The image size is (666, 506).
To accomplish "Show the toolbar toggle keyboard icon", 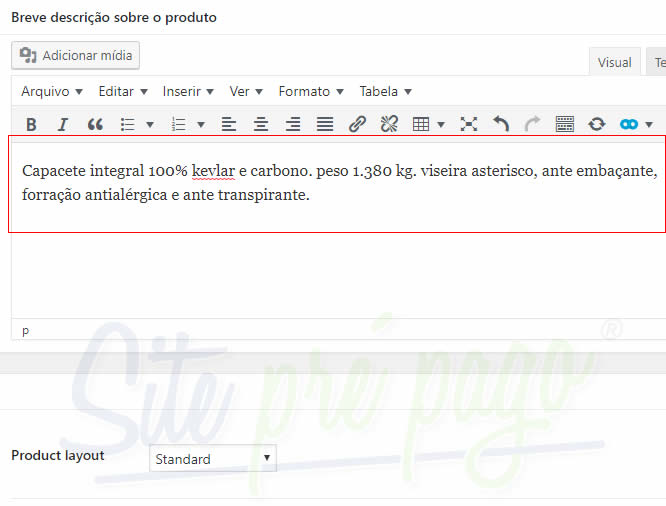I will 565,124.
